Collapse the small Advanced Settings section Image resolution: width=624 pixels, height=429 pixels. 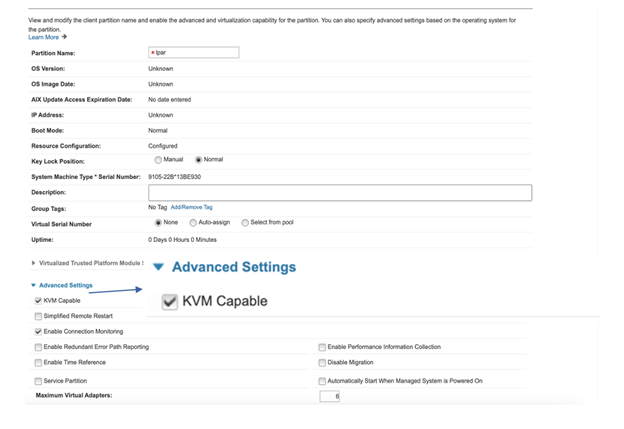click(33, 285)
